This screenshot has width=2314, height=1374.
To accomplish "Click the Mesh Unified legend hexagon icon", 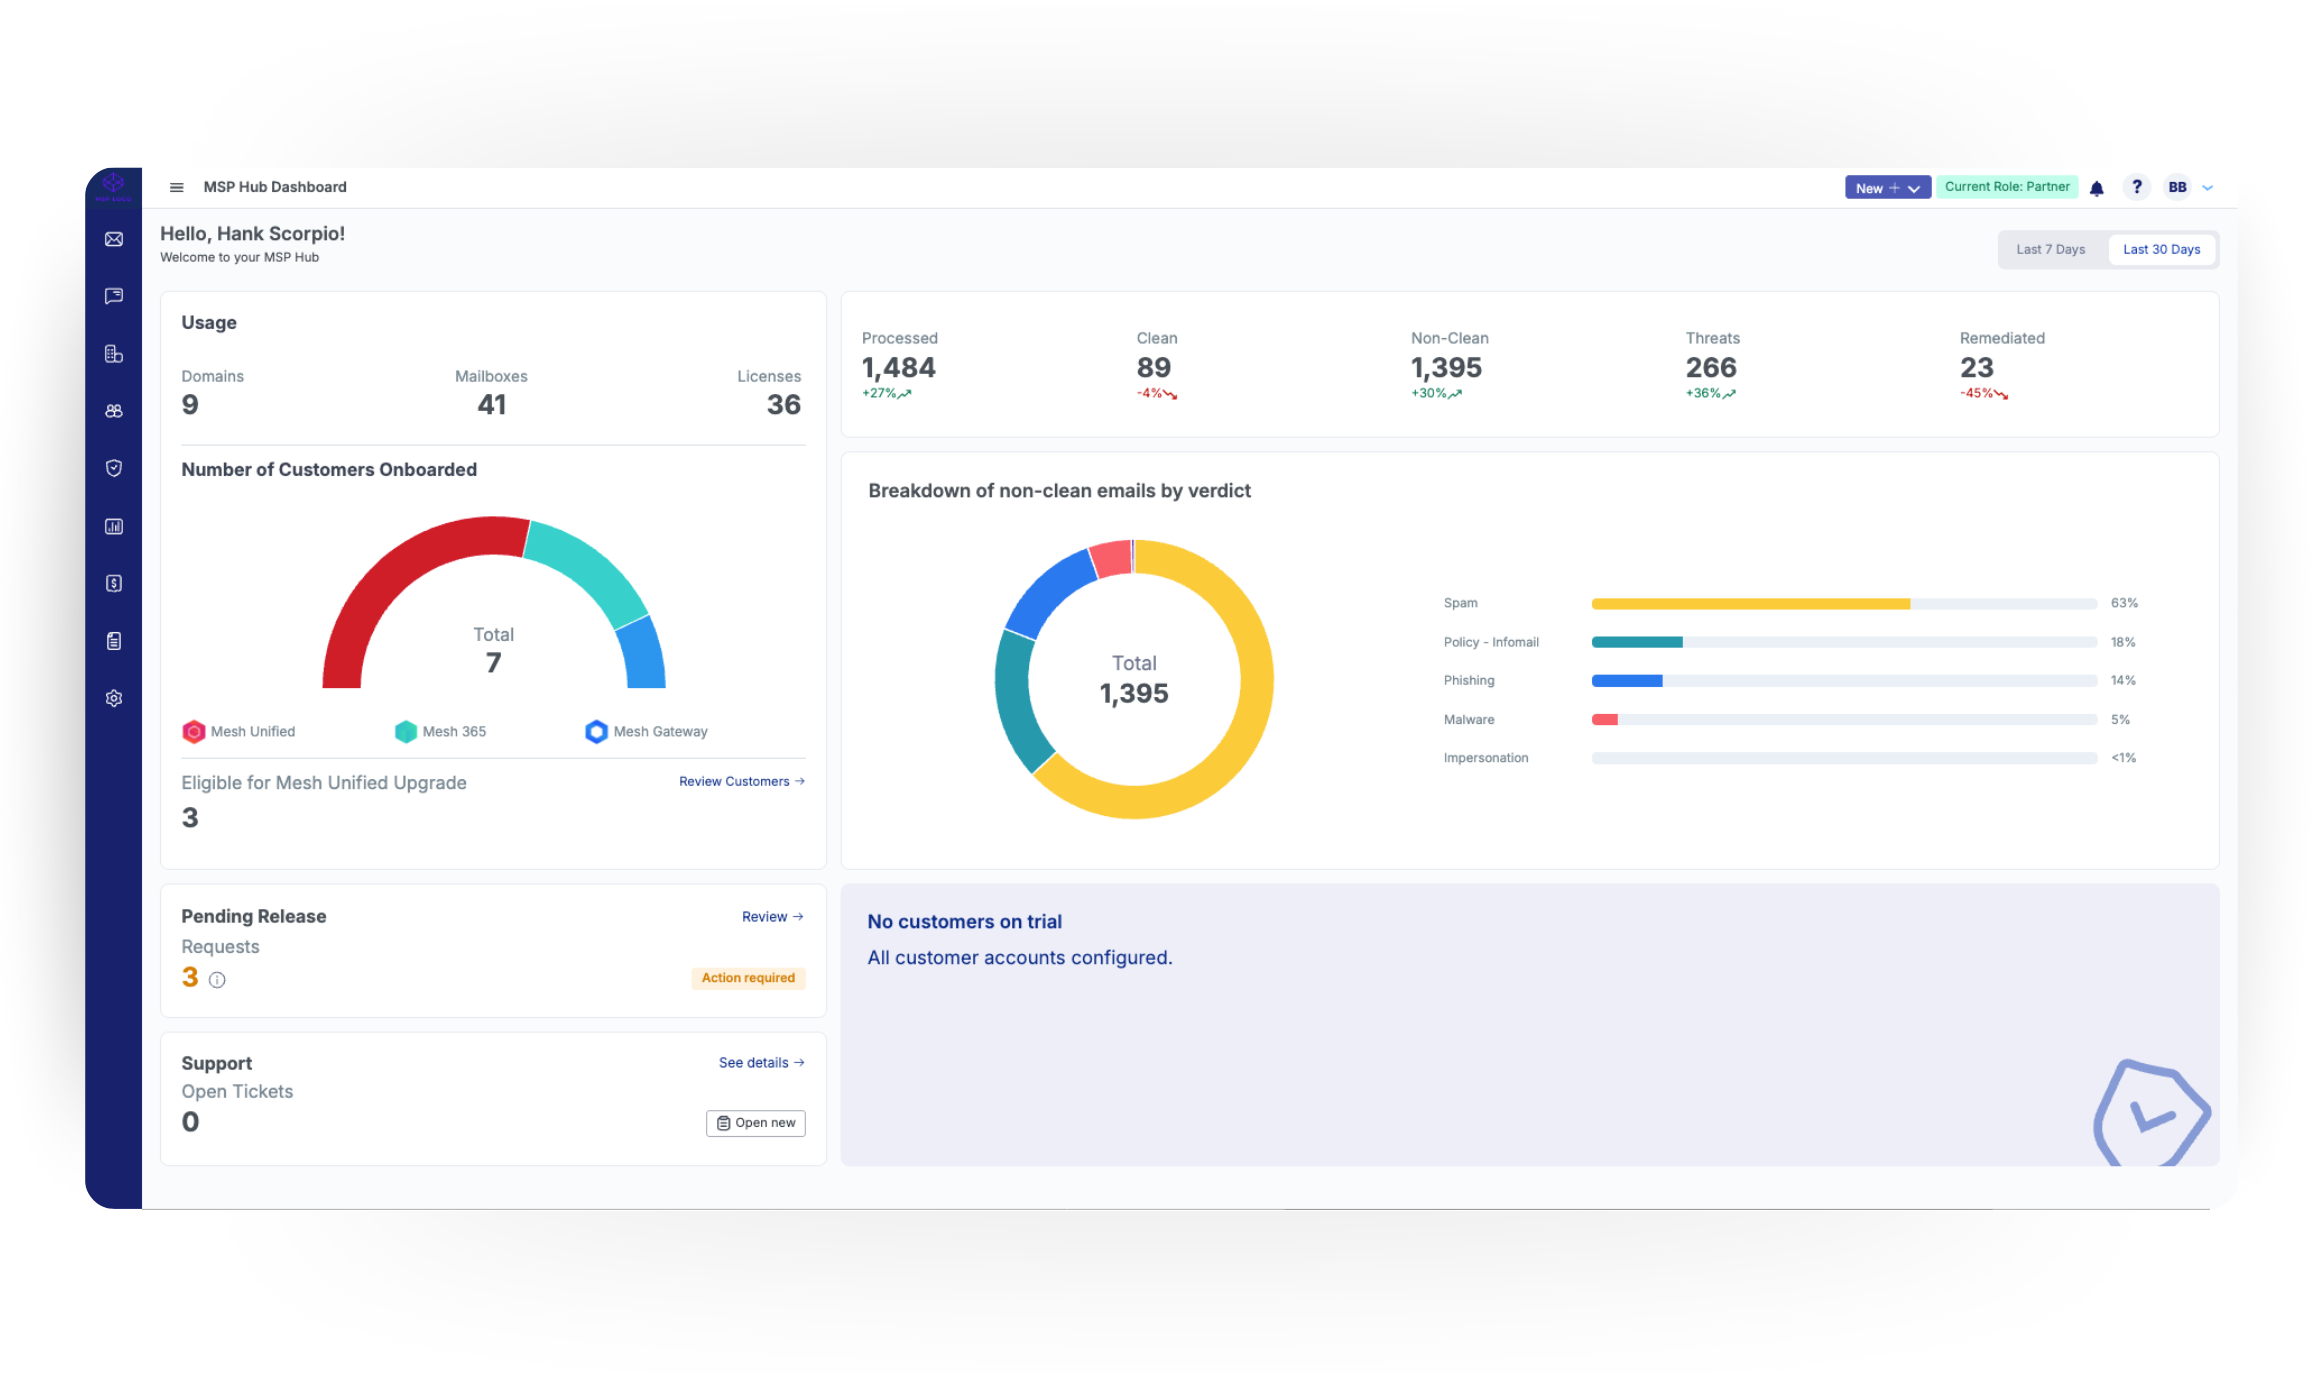I will pyautogui.click(x=194, y=732).
